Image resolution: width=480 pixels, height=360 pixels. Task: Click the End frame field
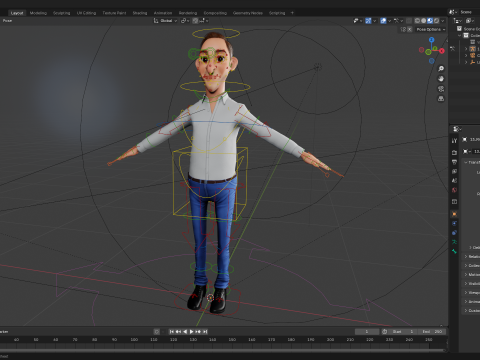click(432, 332)
